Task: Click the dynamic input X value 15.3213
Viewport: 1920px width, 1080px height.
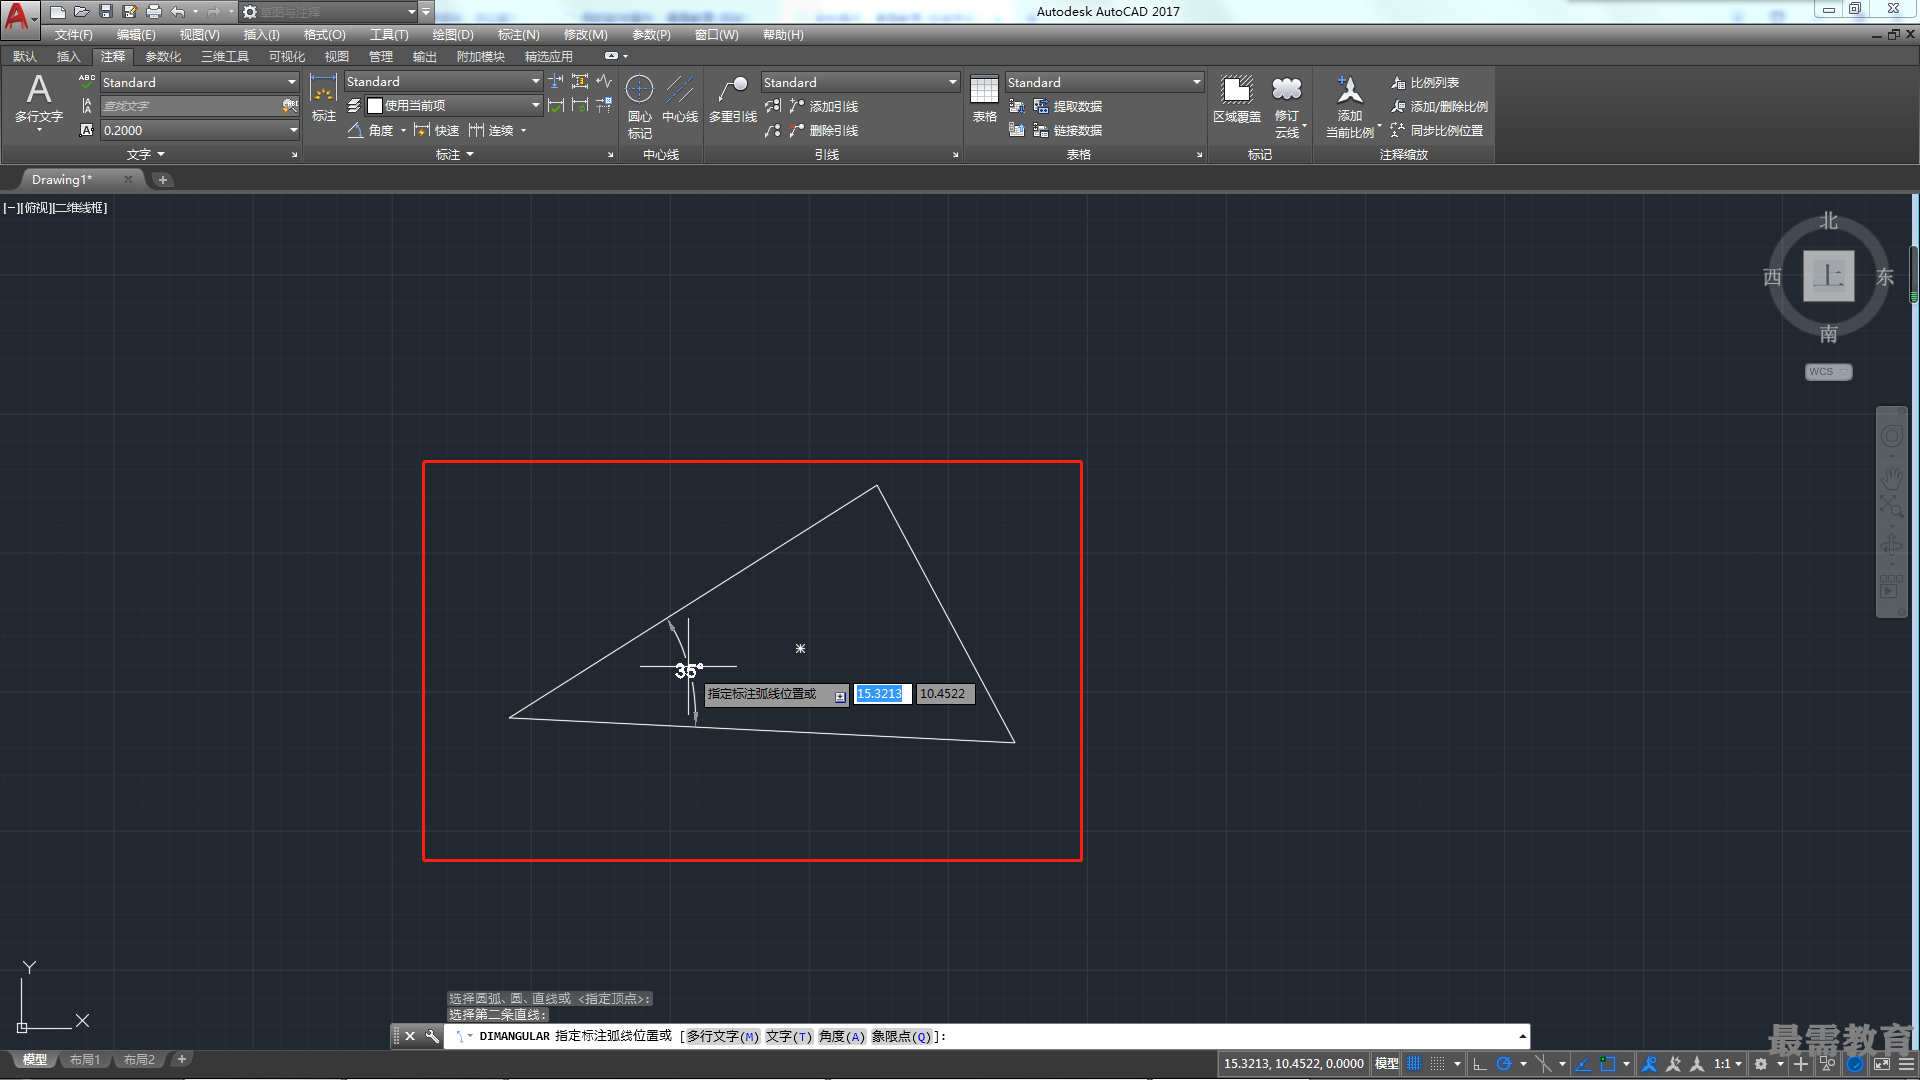Action: [882, 694]
